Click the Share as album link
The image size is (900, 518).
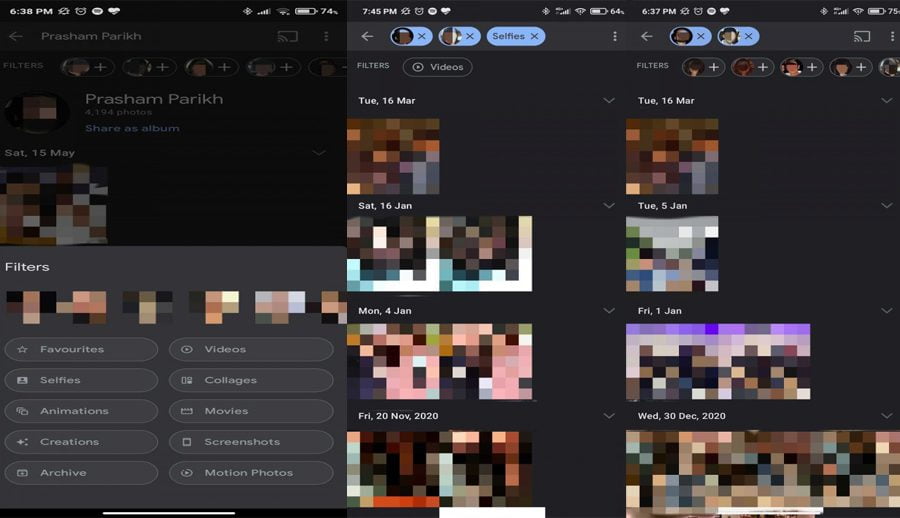click(x=132, y=128)
